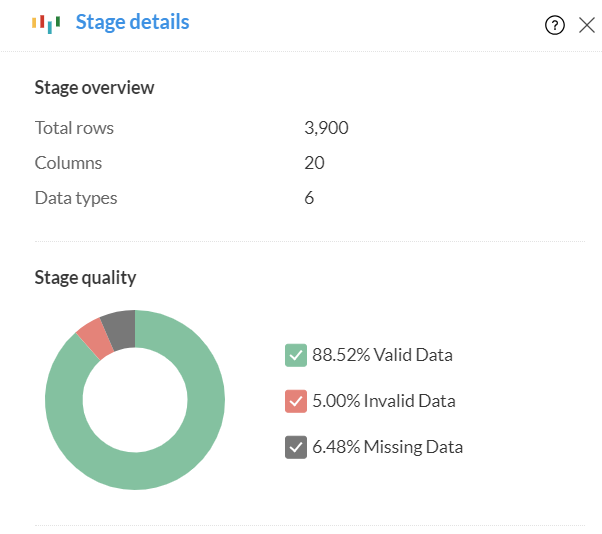Image resolution: width=602 pixels, height=534 pixels.
Task: Click the Stage details bar-chart icon
Action: click(46, 22)
